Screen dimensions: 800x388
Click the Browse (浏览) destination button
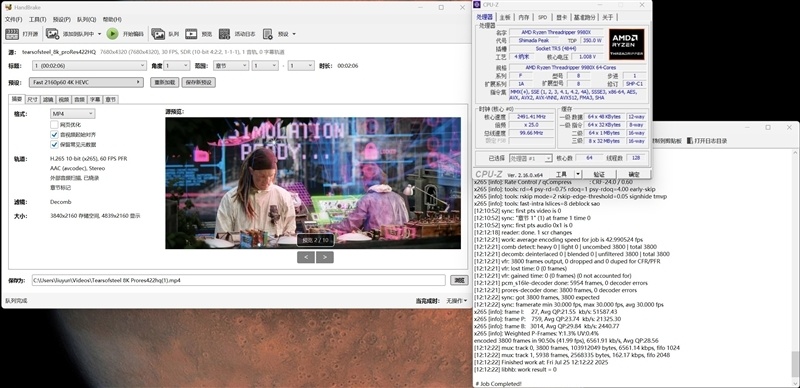click(458, 280)
